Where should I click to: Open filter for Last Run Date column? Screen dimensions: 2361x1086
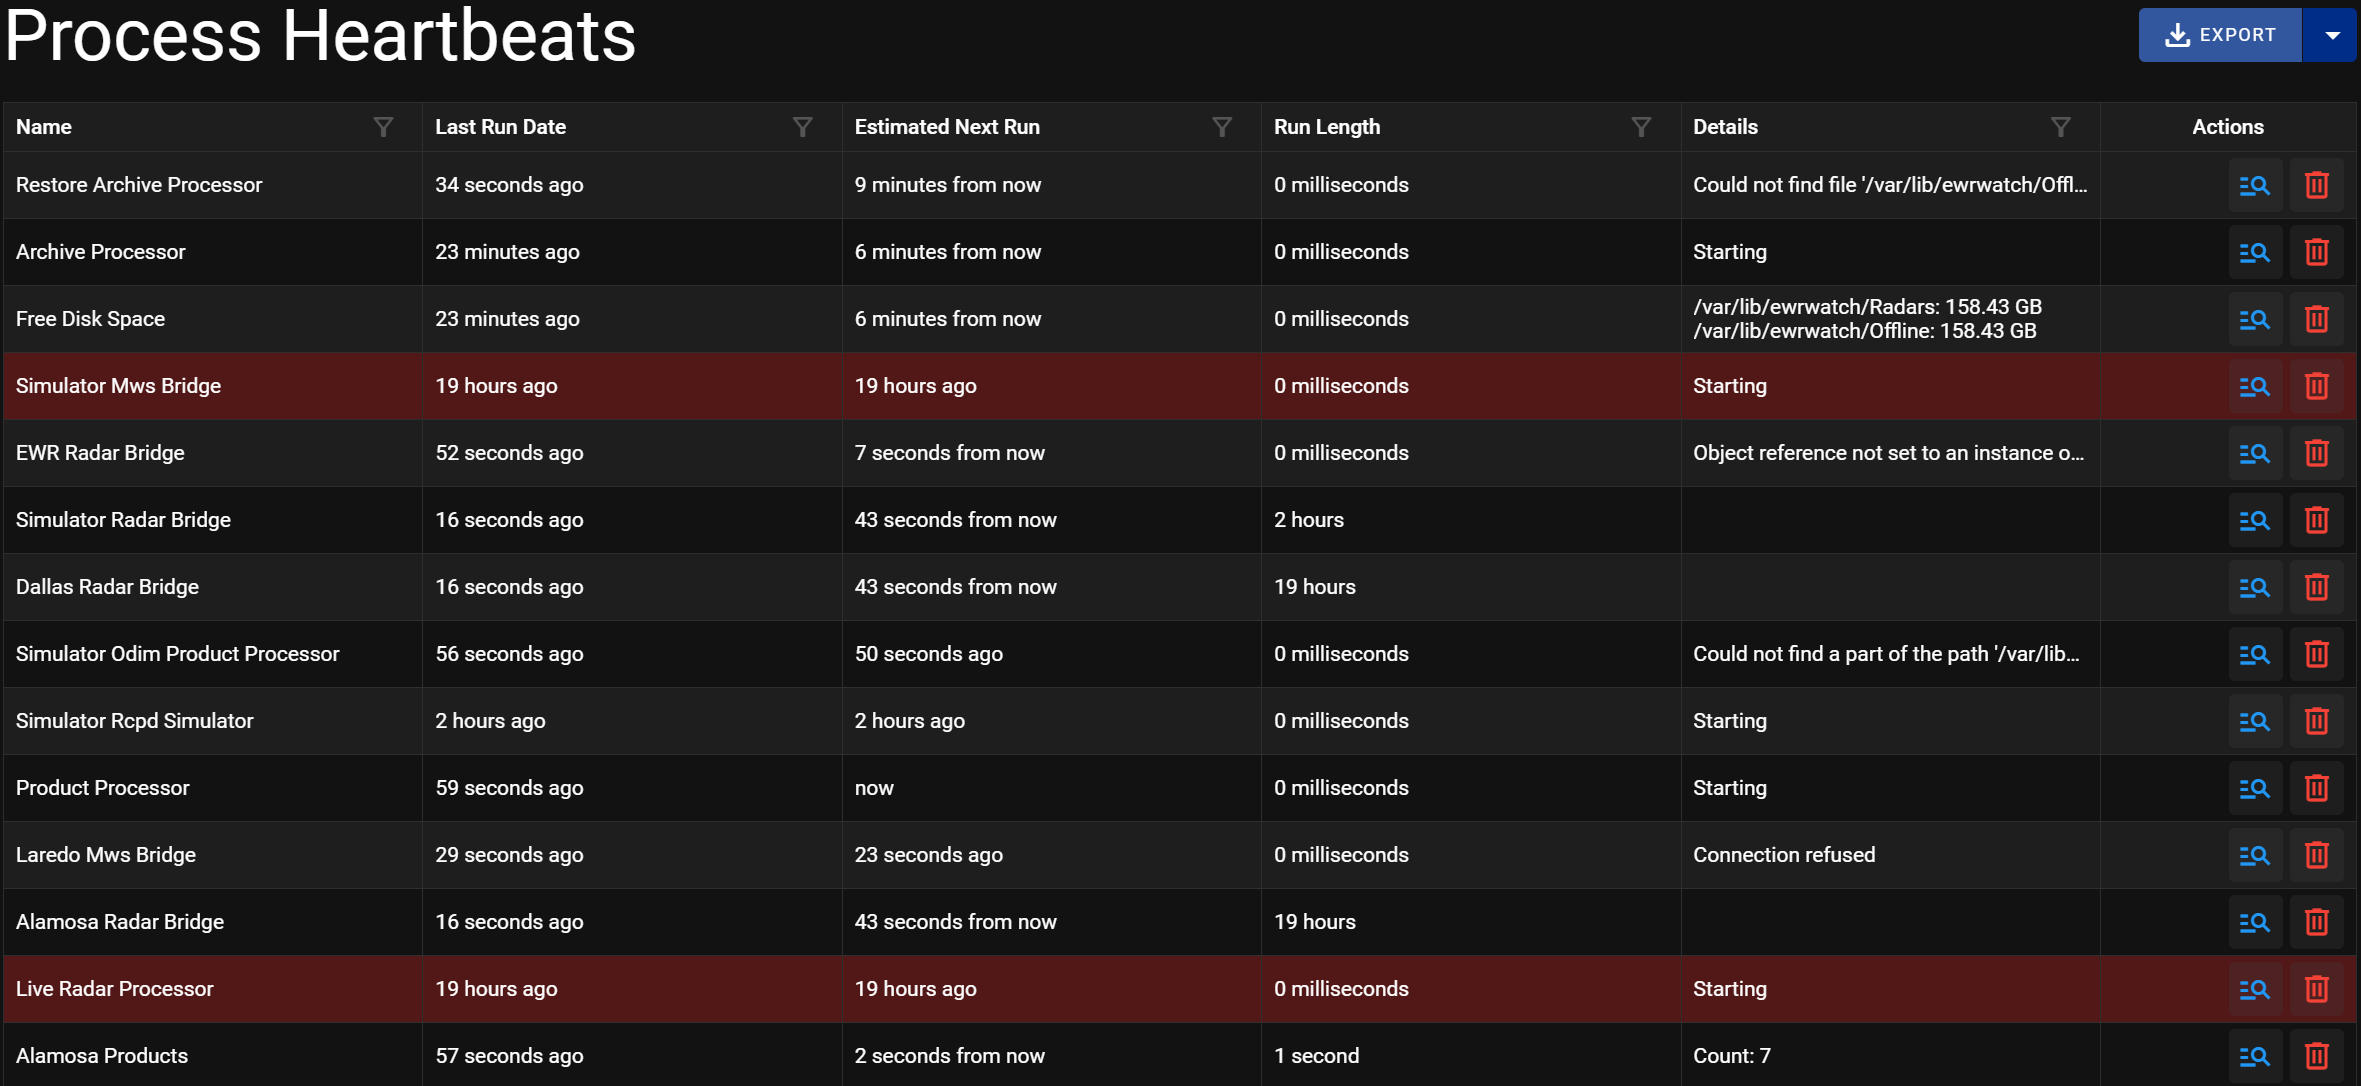click(802, 127)
